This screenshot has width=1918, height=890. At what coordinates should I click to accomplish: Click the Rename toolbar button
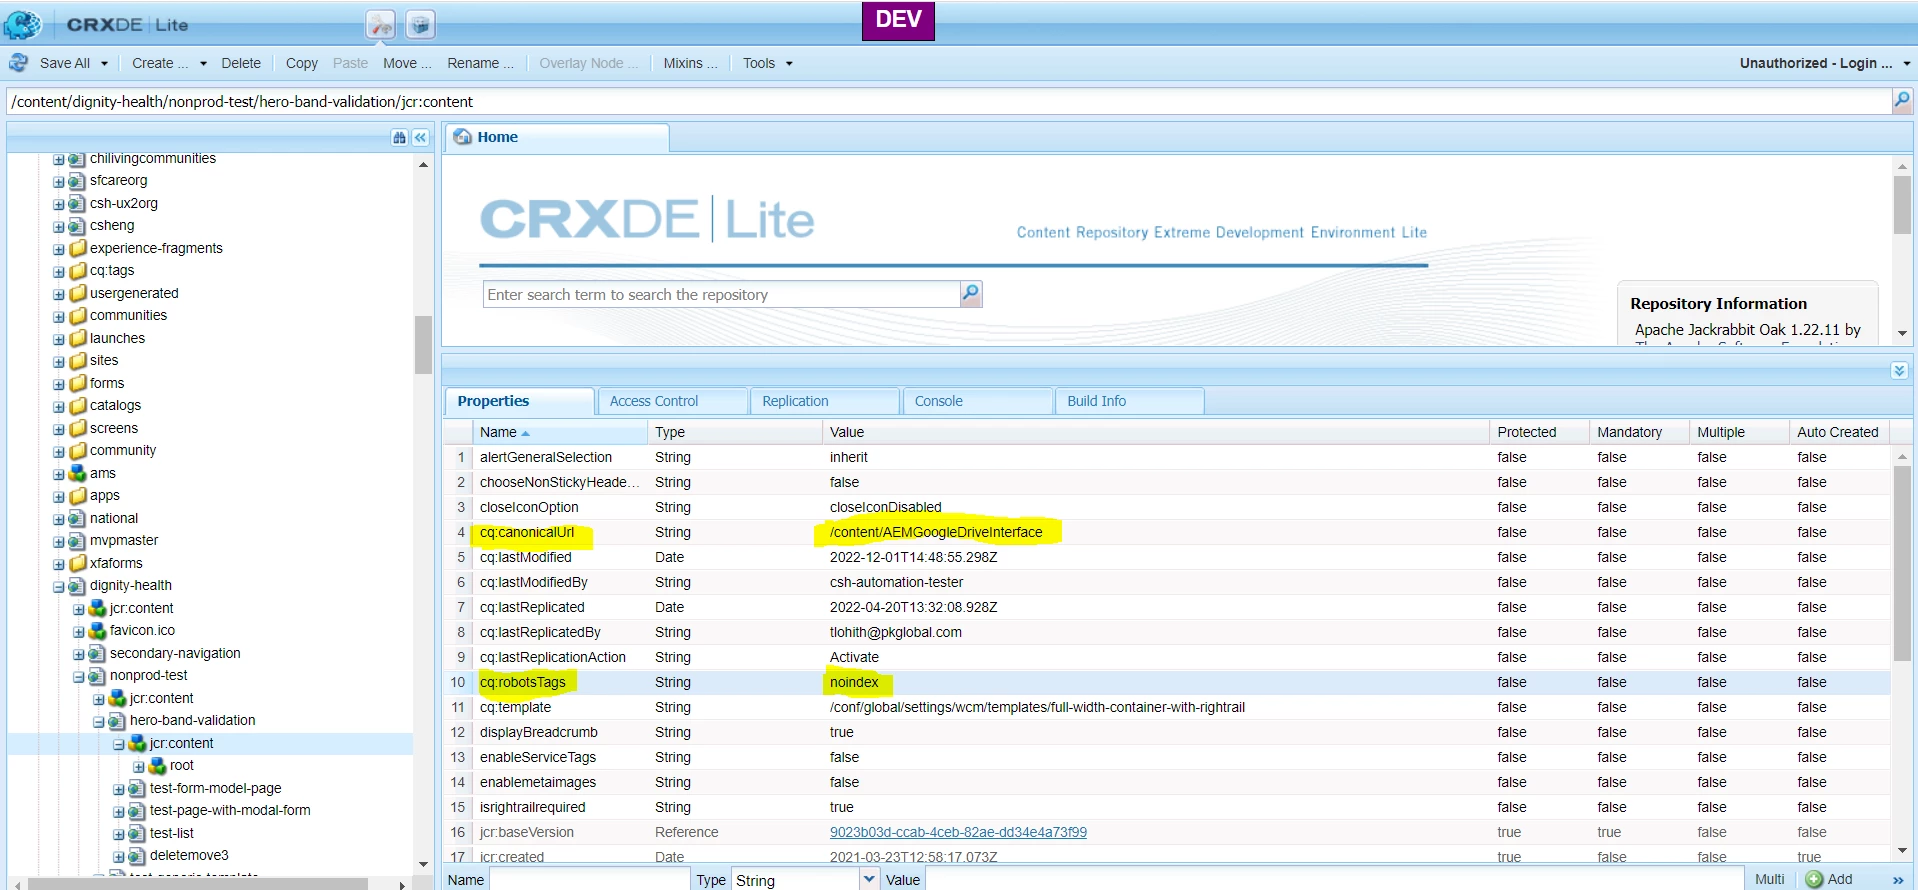click(x=480, y=63)
